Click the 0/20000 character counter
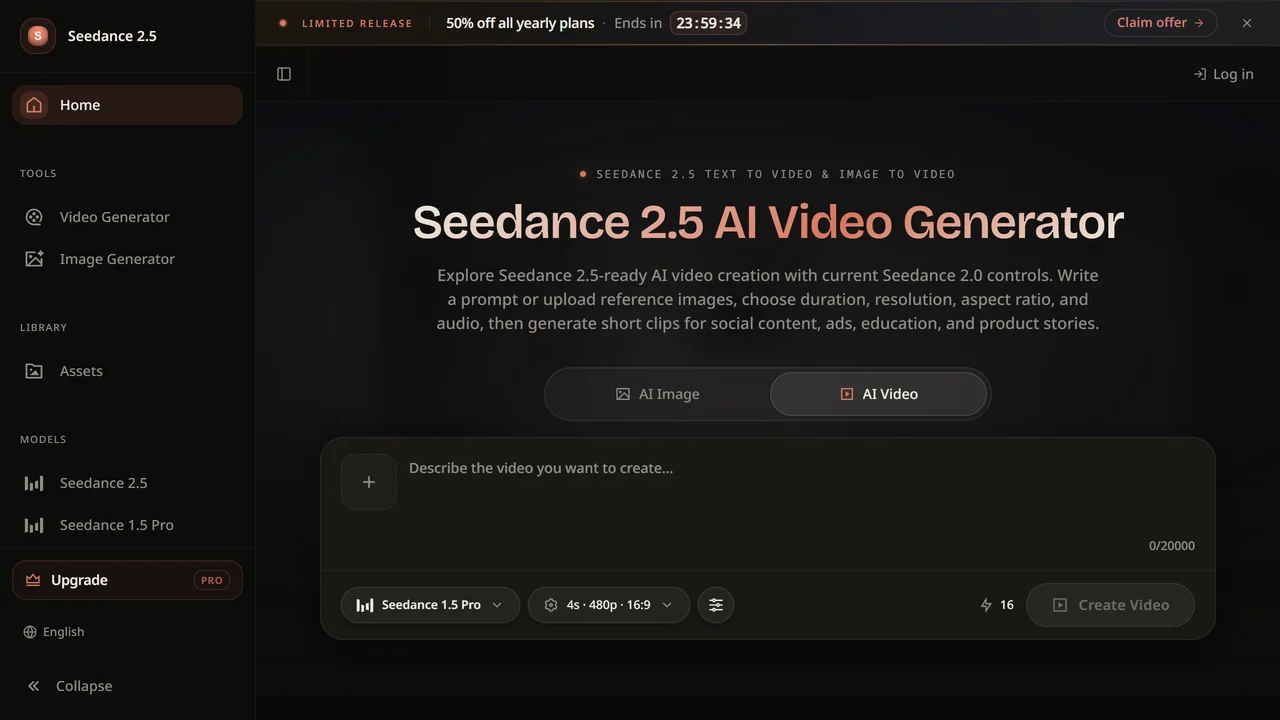Screen dimensions: 1280x720 [x=1171, y=546]
